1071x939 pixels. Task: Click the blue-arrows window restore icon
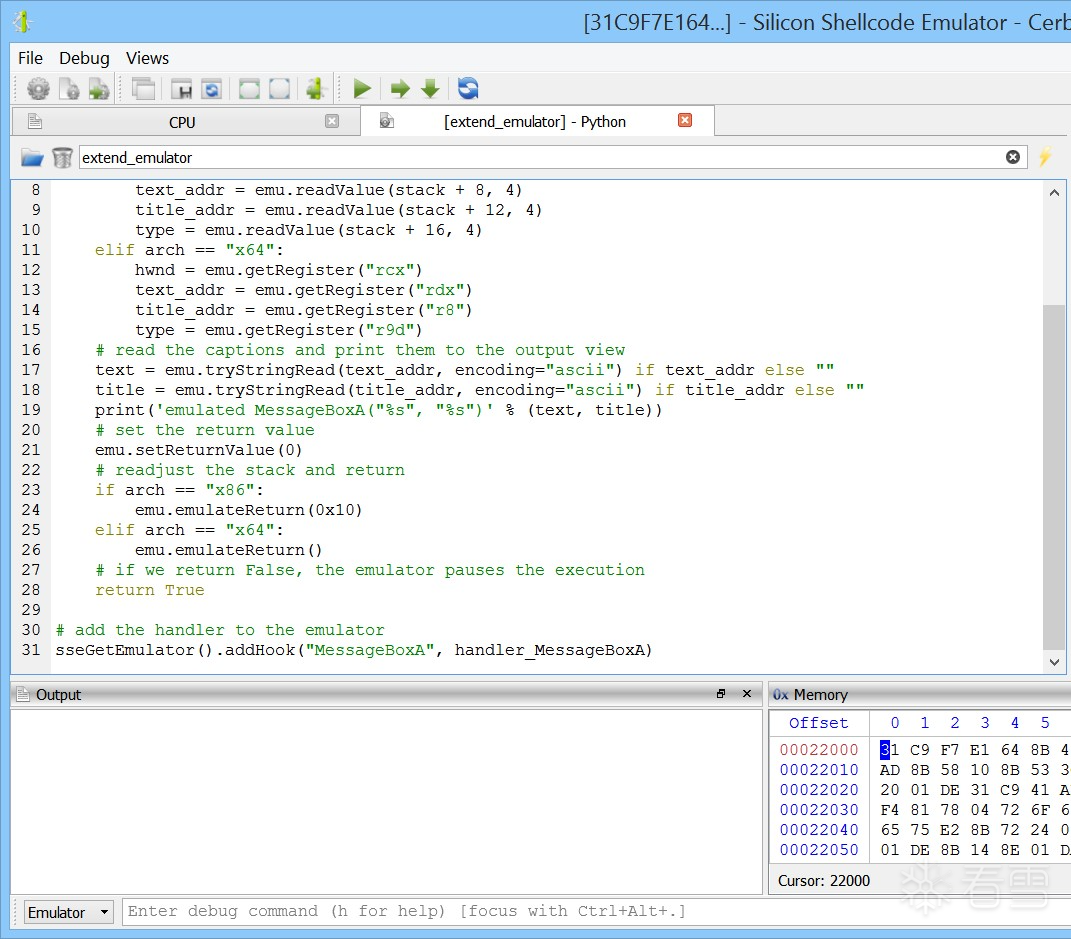click(x=212, y=89)
